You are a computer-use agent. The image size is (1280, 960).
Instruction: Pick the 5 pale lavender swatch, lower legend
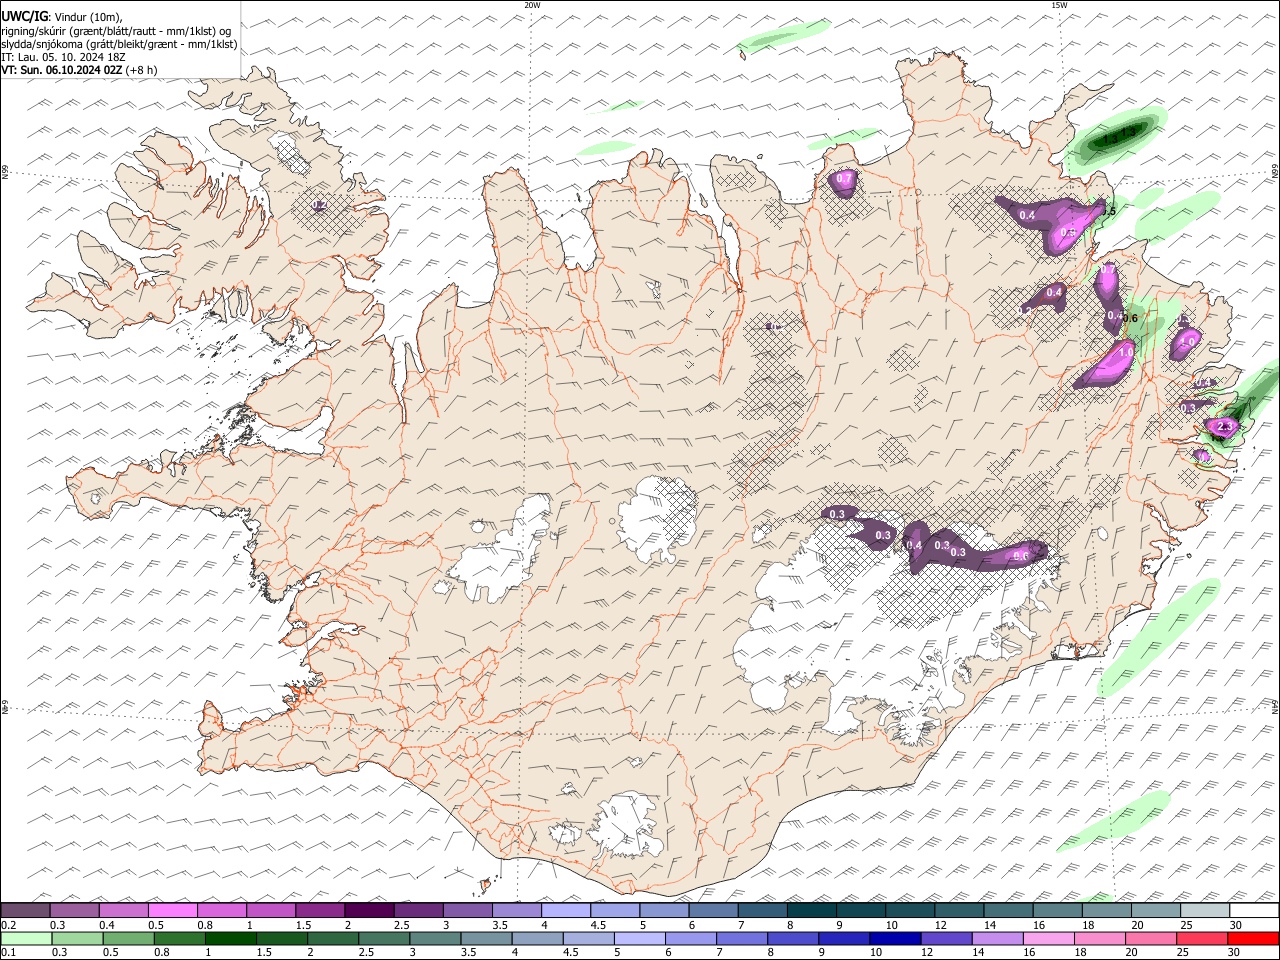(638, 938)
